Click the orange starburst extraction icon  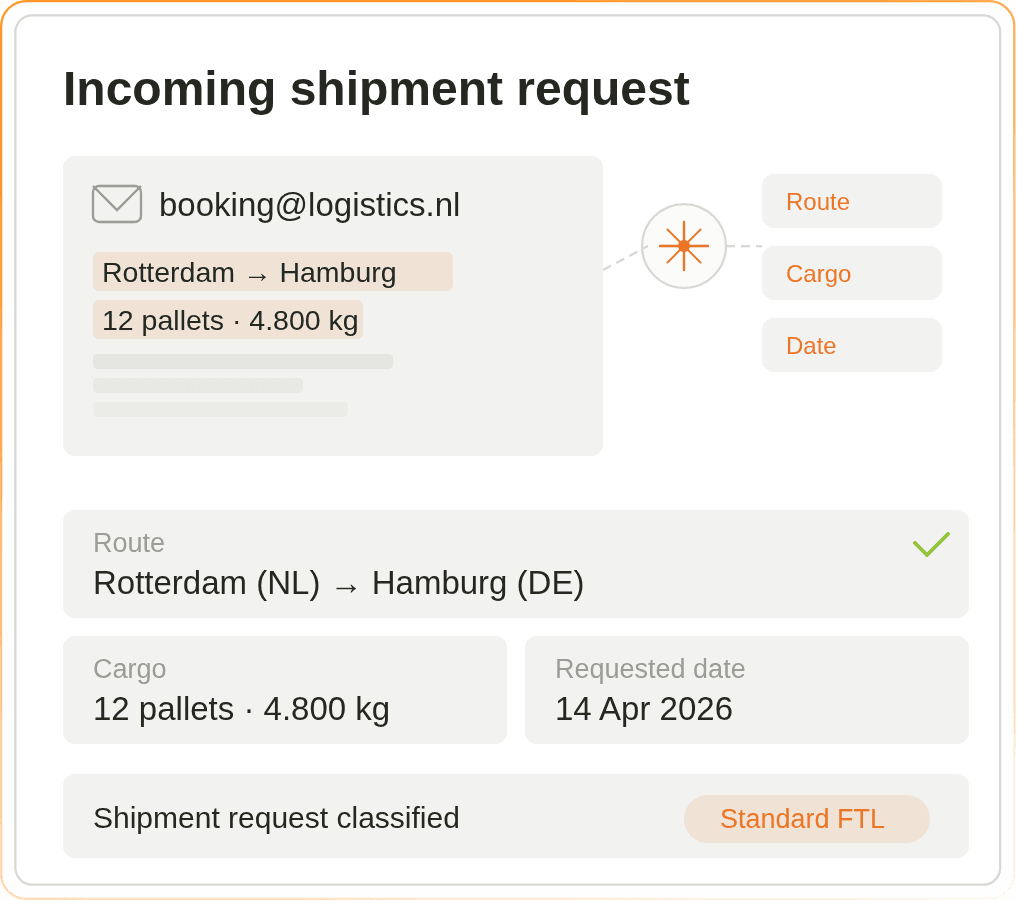click(x=684, y=246)
